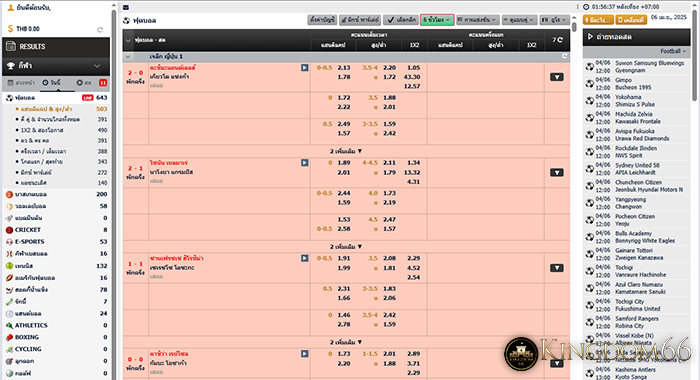
Task: Open the RESULTS menu
Action: pos(56,46)
